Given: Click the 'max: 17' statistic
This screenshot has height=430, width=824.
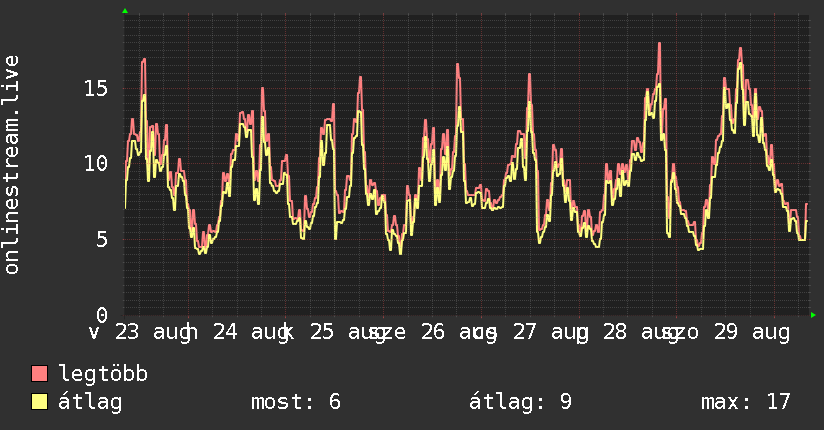Looking at the screenshot, I should (x=746, y=402).
